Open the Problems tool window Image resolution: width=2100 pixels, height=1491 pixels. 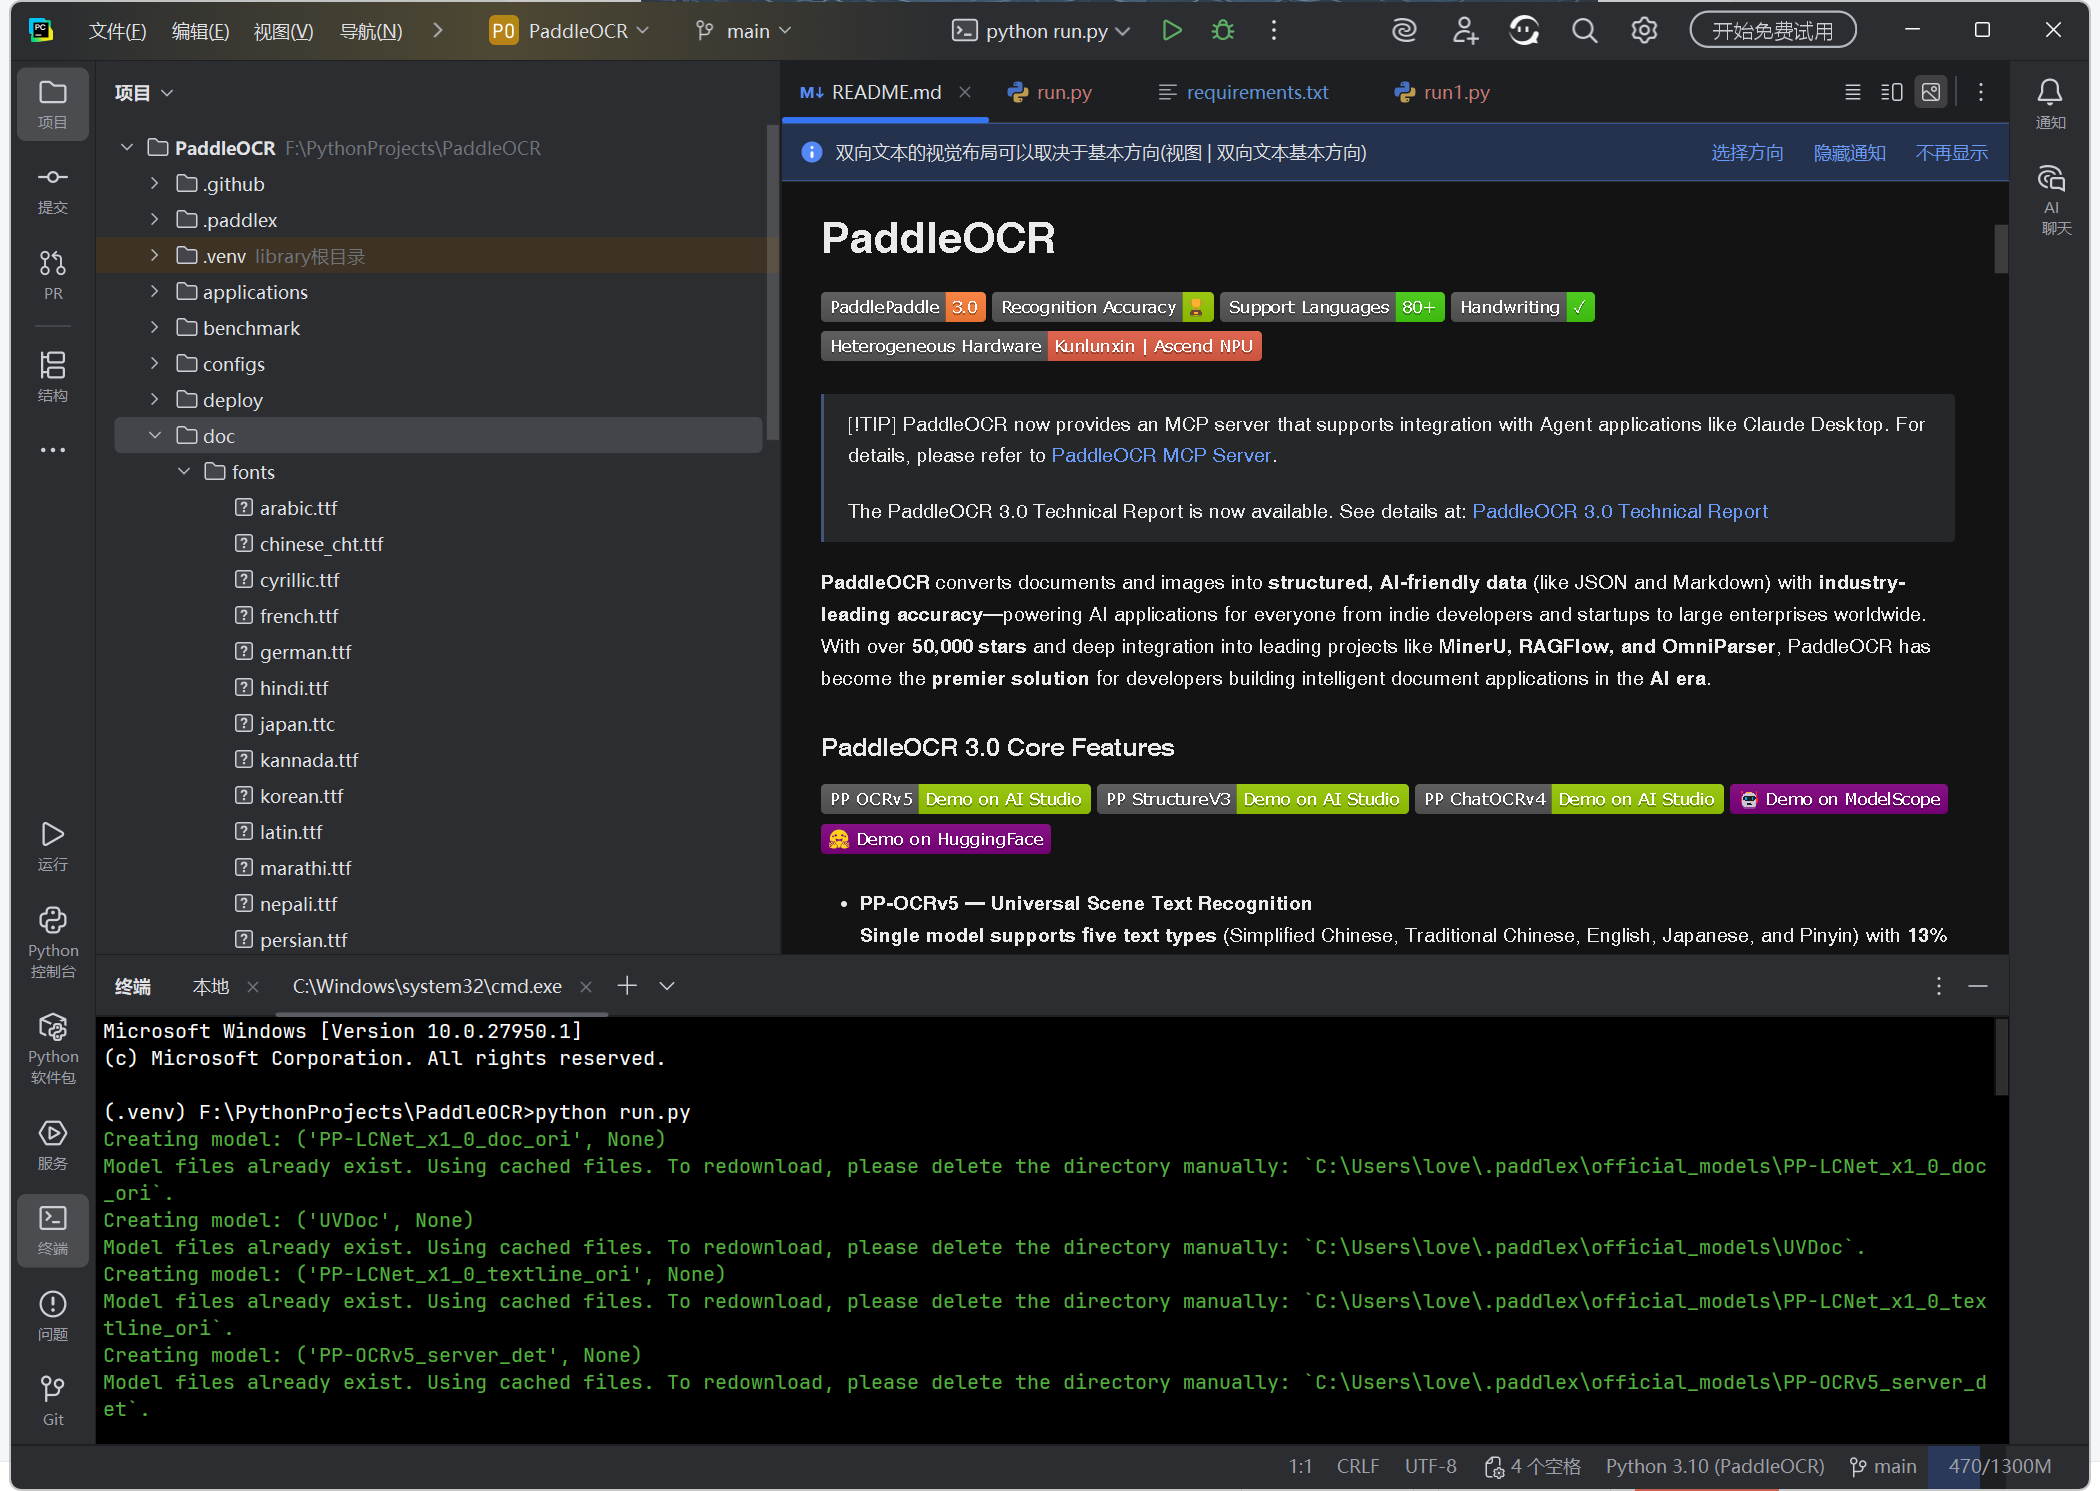53,1316
